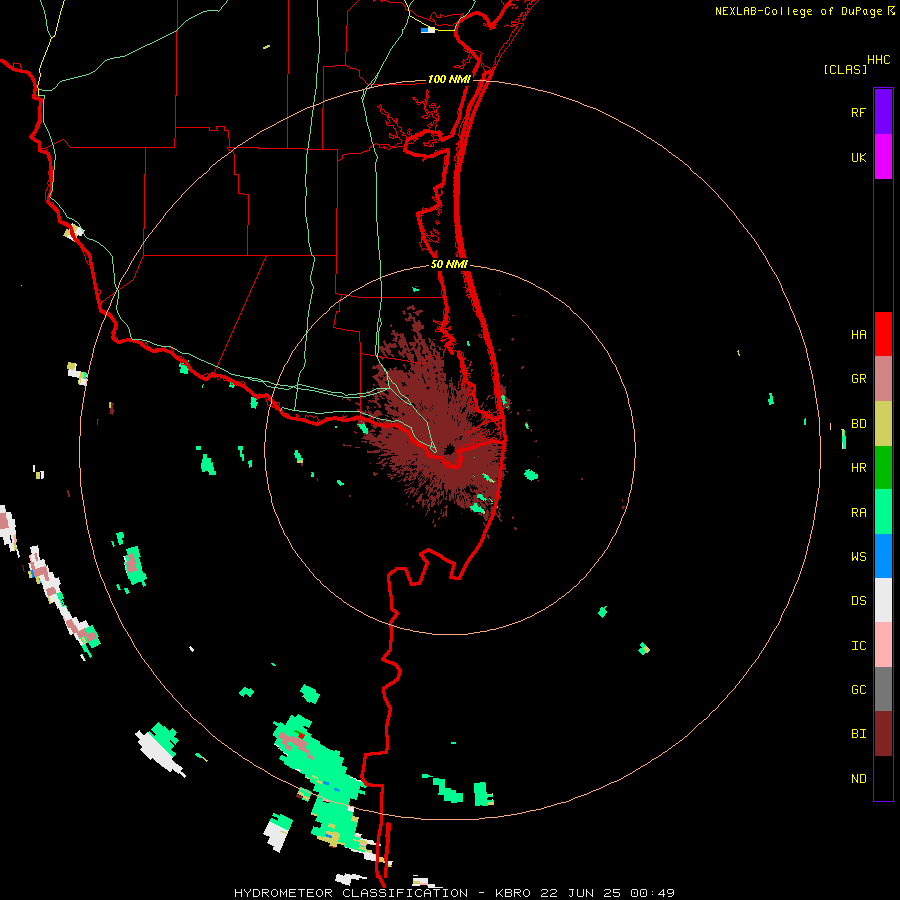
Task: Click the HA legend label
Action: click(x=858, y=335)
